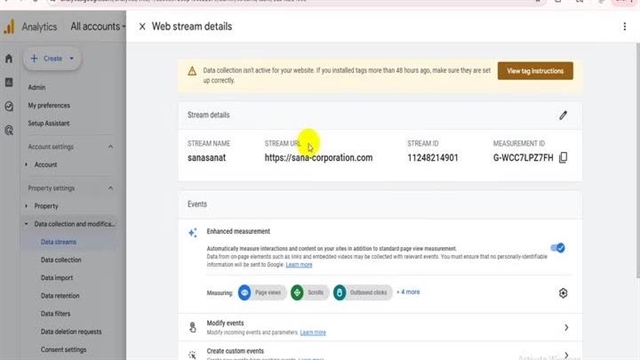This screenshot has height=360, width=640.
Task: Open the Explore icon in sidebar
Action: coord(9,107)
